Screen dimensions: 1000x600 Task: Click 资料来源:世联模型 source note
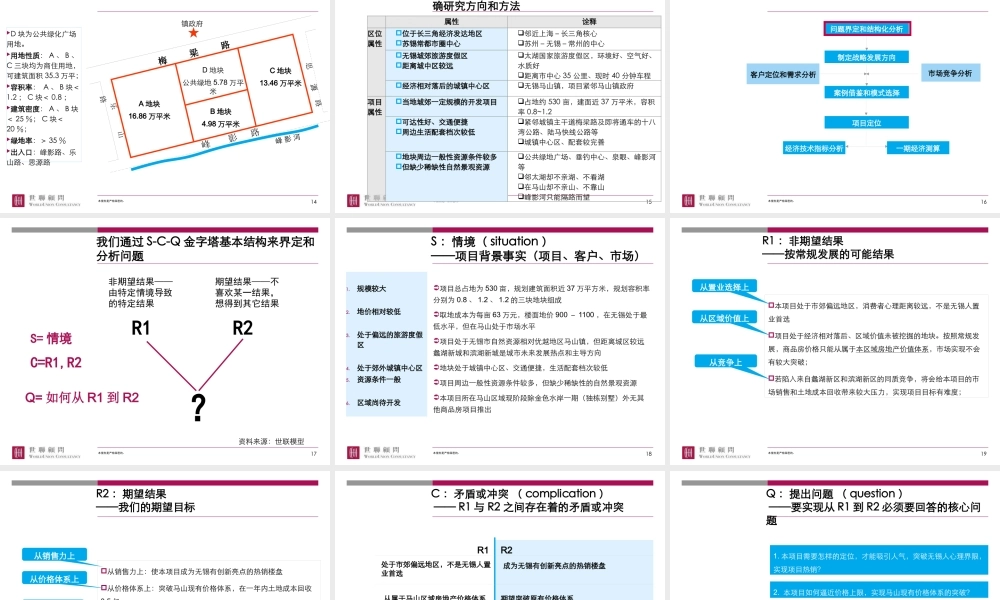[x=271, y=441]
